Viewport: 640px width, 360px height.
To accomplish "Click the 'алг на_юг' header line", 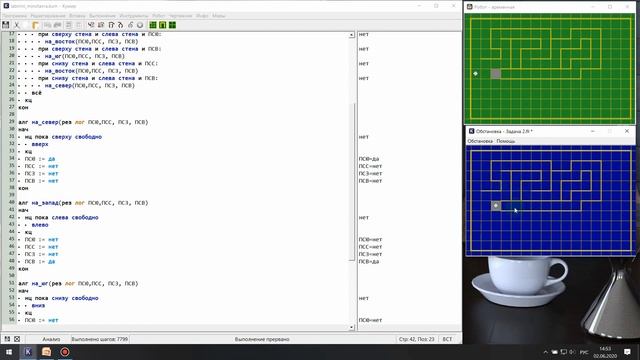I will [78, 283].
